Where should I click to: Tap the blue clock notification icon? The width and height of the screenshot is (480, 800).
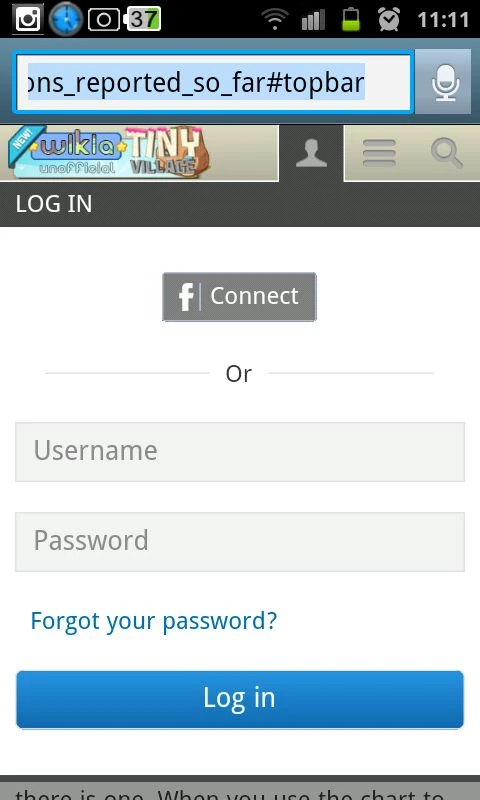66,19
